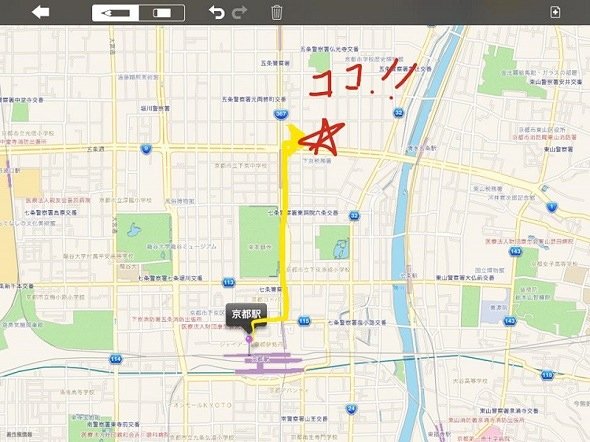This screenshot has width=590, height=442.
Task: Delete drawings with the trash icon
Action: (x=276, y=12)
